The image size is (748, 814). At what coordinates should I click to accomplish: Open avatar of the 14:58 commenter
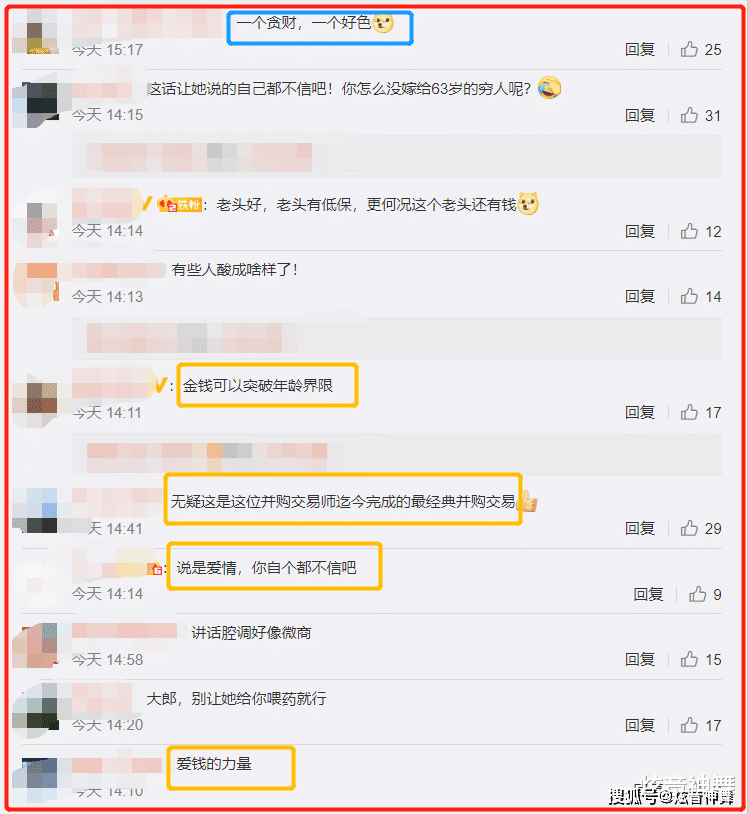pyautogui.click(x=35, y=645)
